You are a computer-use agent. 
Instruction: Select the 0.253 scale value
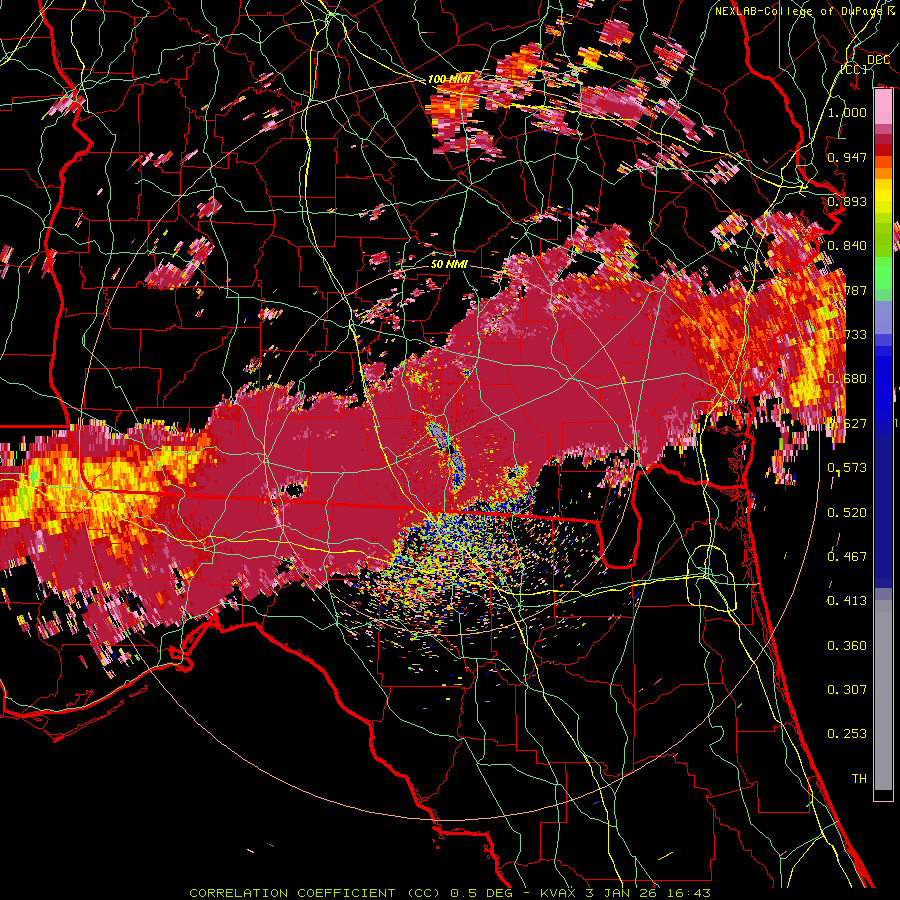tap(847, 734)
